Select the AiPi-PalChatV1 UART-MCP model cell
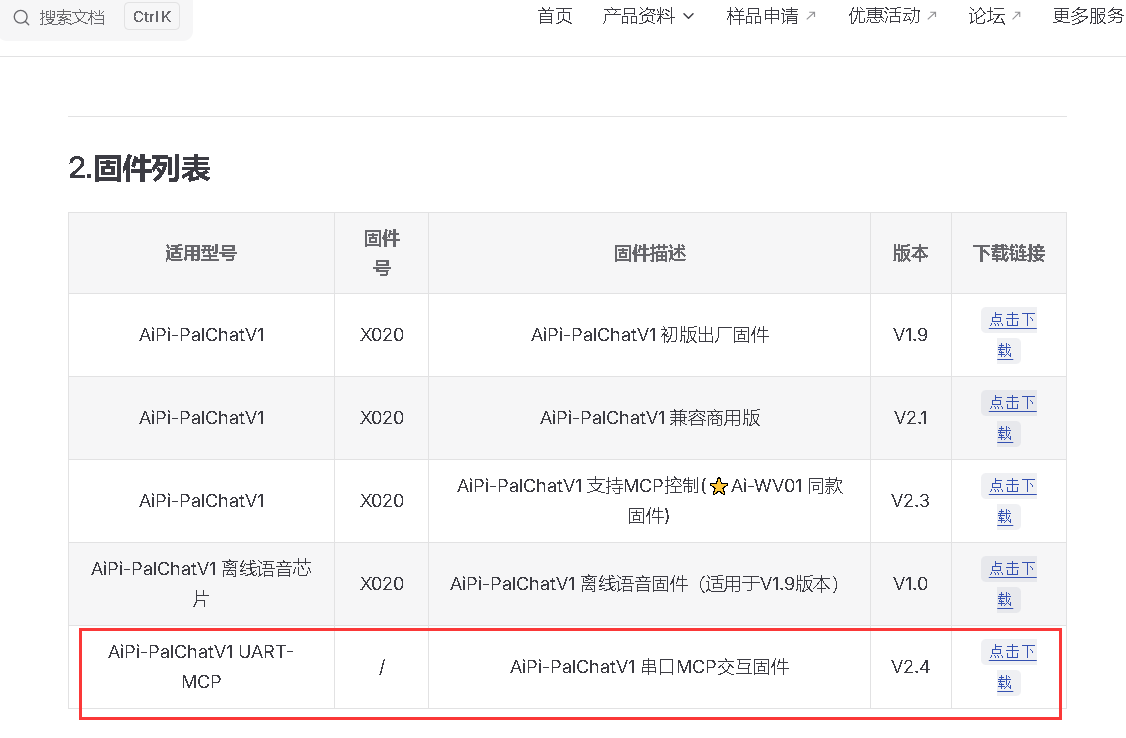 click(x=201, y=666)
